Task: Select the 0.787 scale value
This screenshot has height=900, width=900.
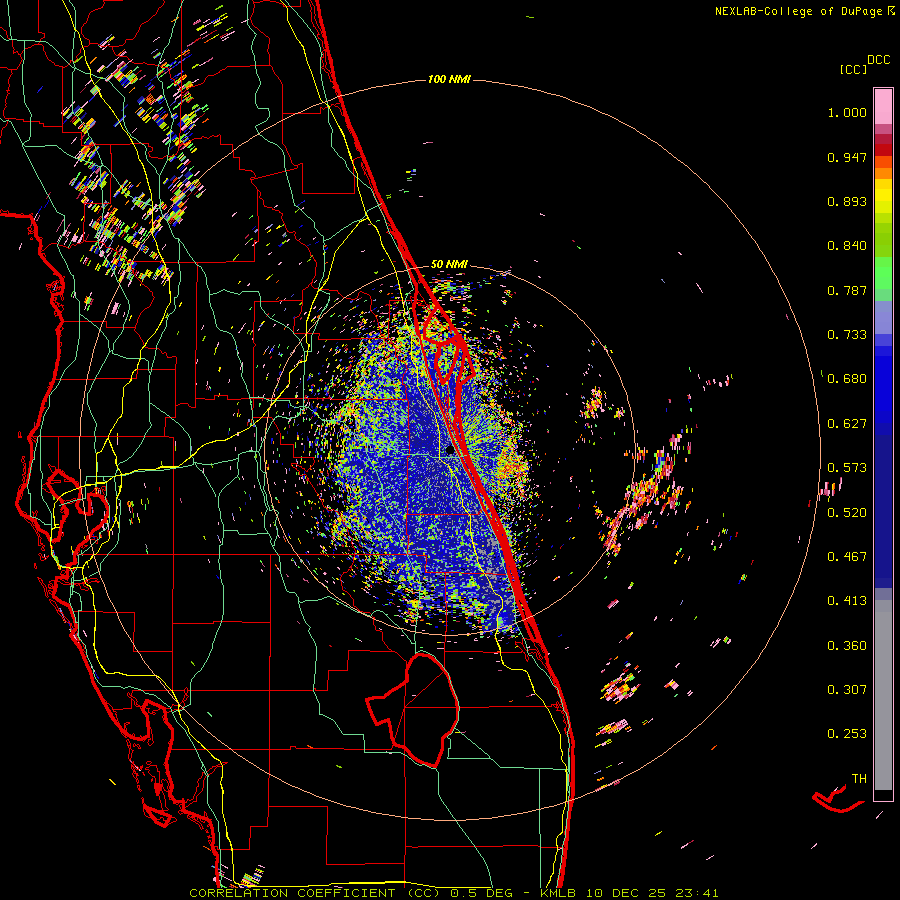Action: point(847,290)
